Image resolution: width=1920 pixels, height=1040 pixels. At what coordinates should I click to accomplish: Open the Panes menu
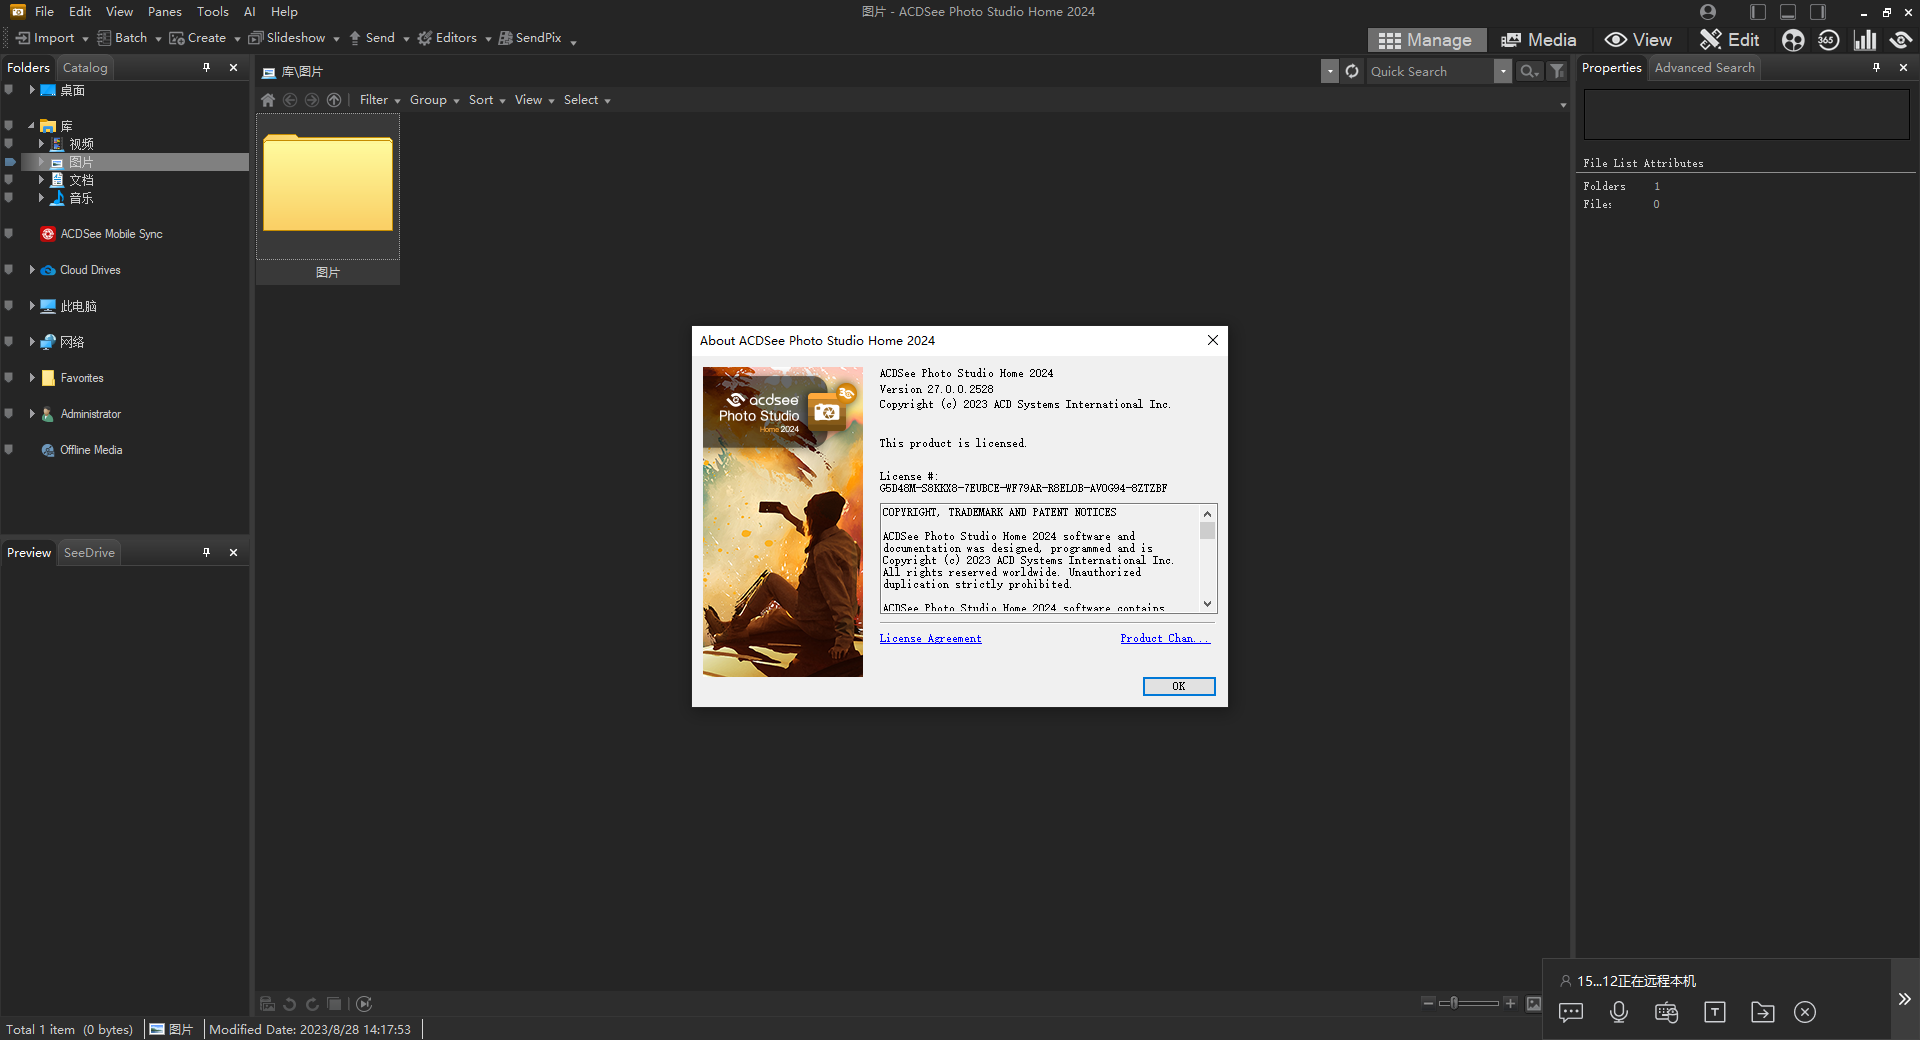(x=165, y=12)
